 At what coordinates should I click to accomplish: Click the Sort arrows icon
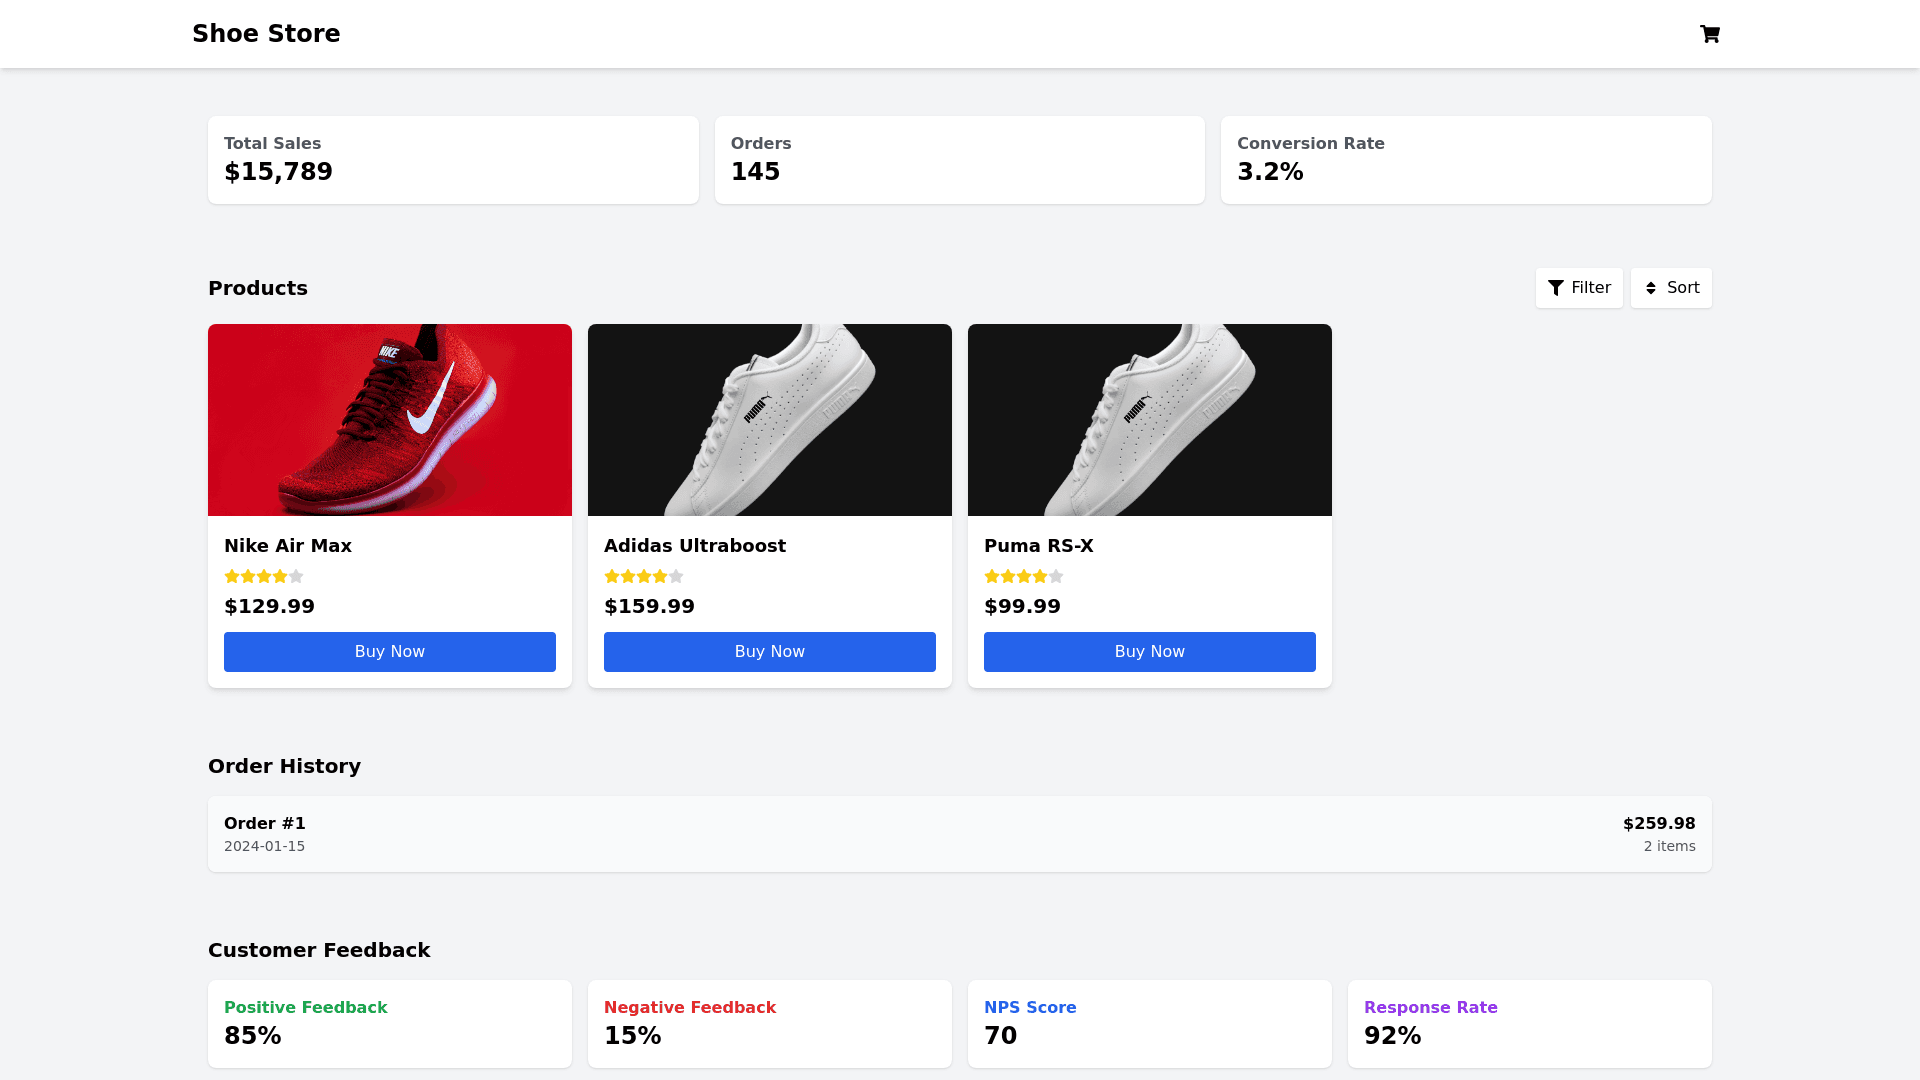click(1651, 288)
